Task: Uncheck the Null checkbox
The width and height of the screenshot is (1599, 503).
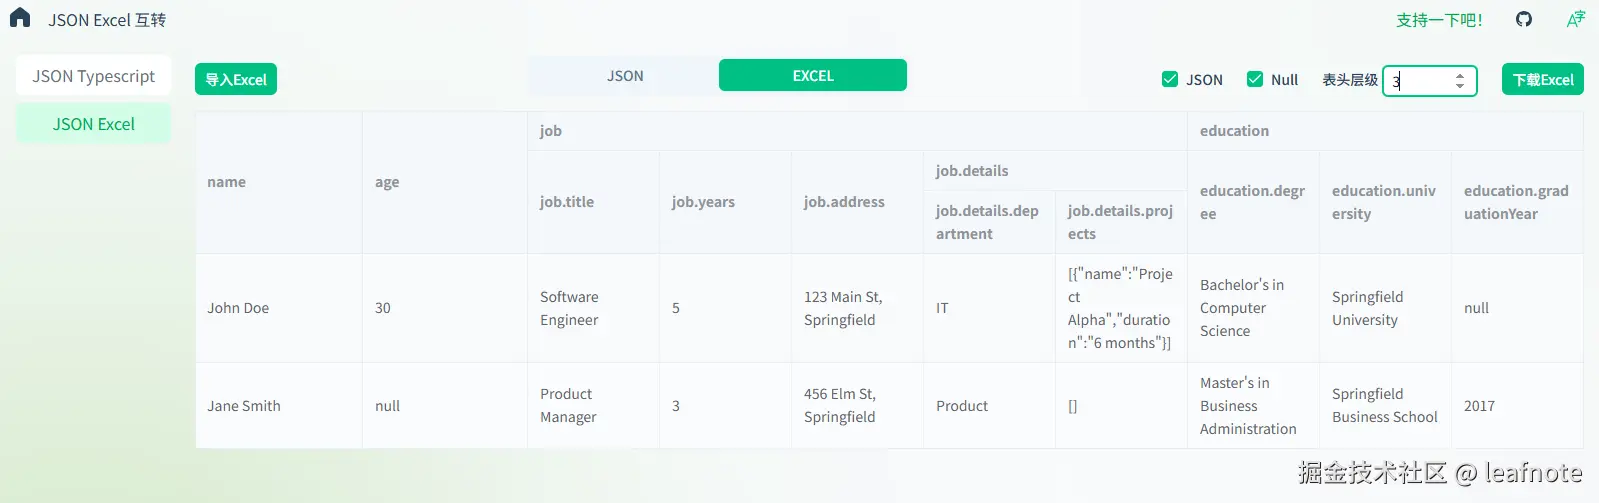Action: (1255, 79)
